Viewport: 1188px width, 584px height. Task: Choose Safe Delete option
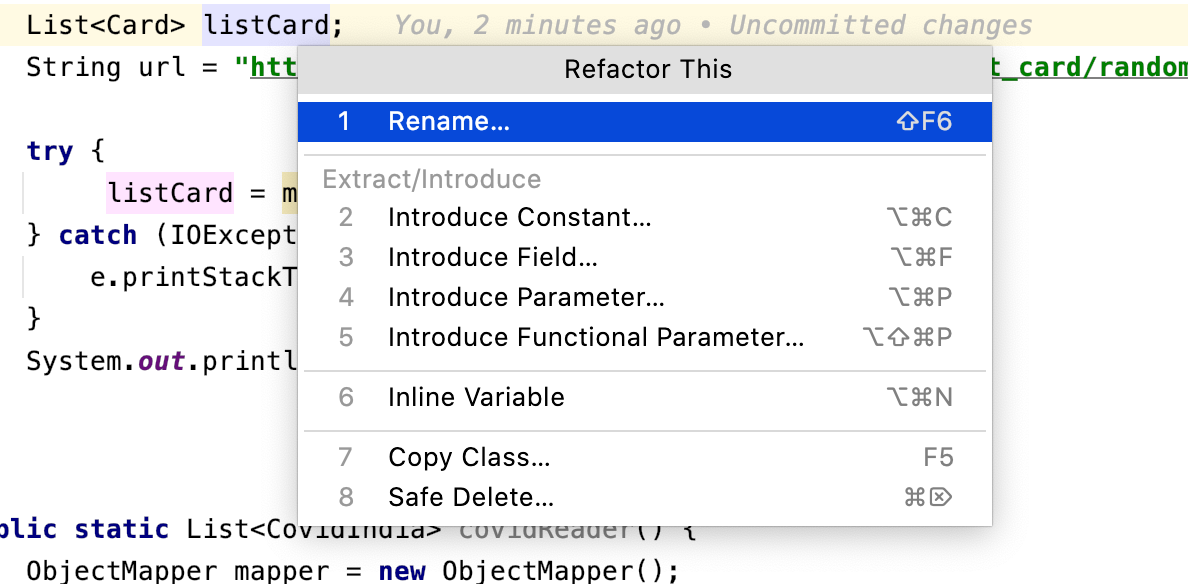point(471,498)
